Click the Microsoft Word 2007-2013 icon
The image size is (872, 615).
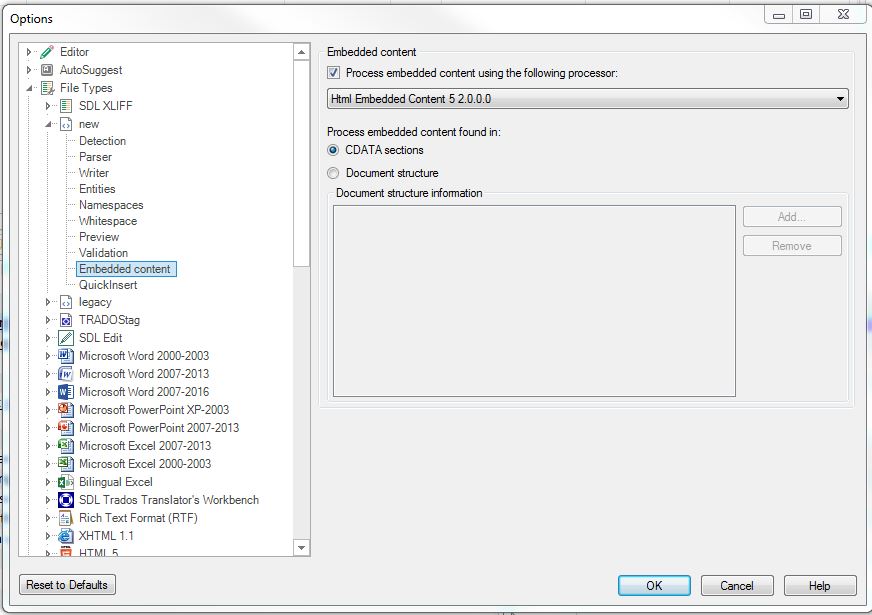66,374
